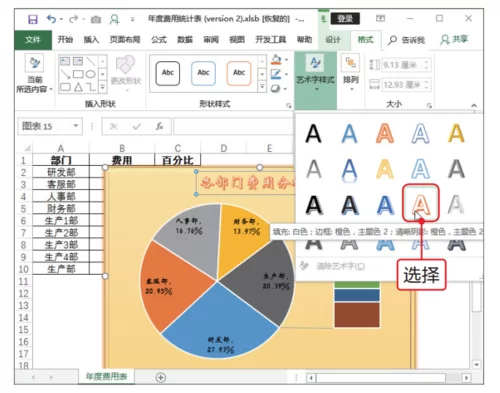The width and height of the screenshot is (500, 393).
Task: Click the Save icon in quick access toolbar
Action: pyautogui.click(x=33, y=19)
